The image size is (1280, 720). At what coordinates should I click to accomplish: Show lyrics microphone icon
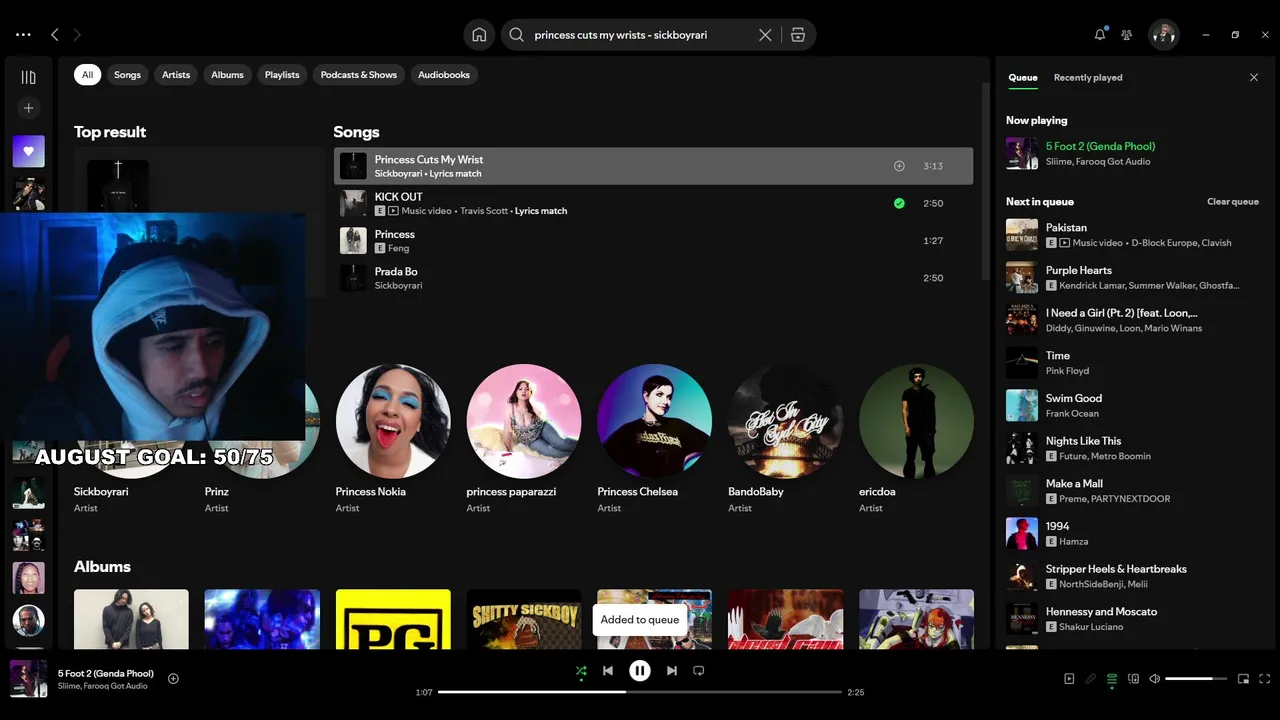pyautogui.click(x=1091, y=679)
